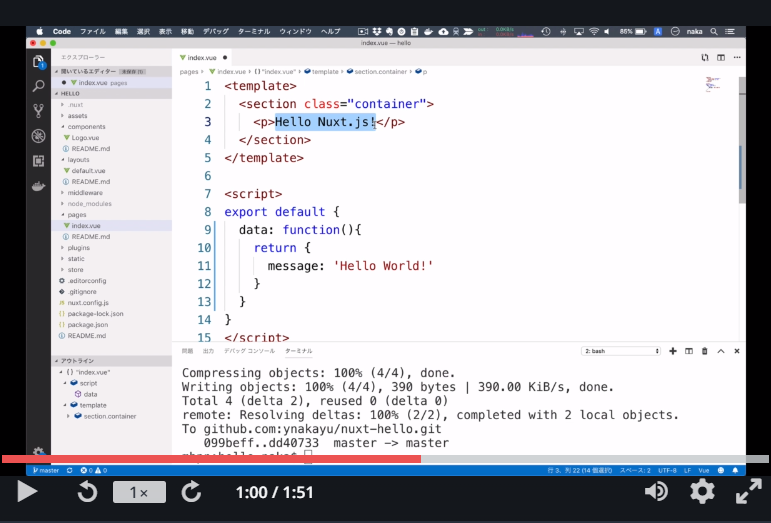Play the video
This screenshot has height=523, width=771.
tap(27, 491)
